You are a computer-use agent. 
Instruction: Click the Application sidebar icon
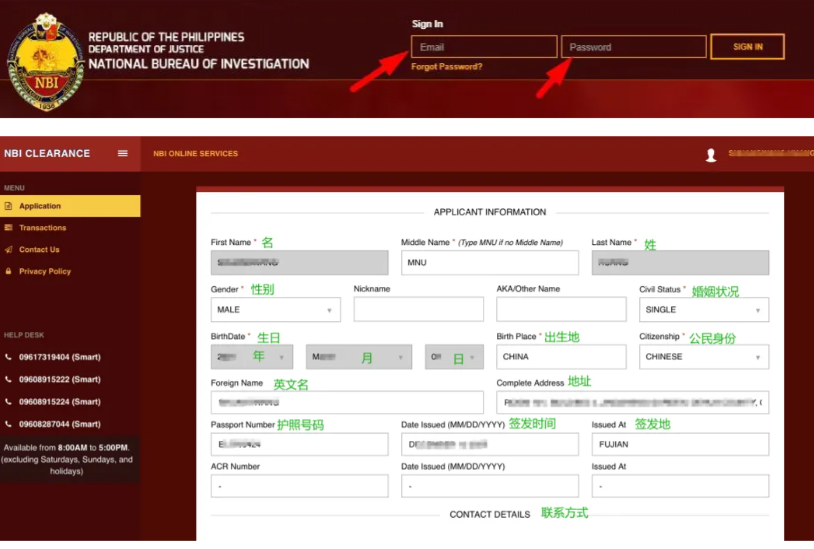(x=9, y=206)
